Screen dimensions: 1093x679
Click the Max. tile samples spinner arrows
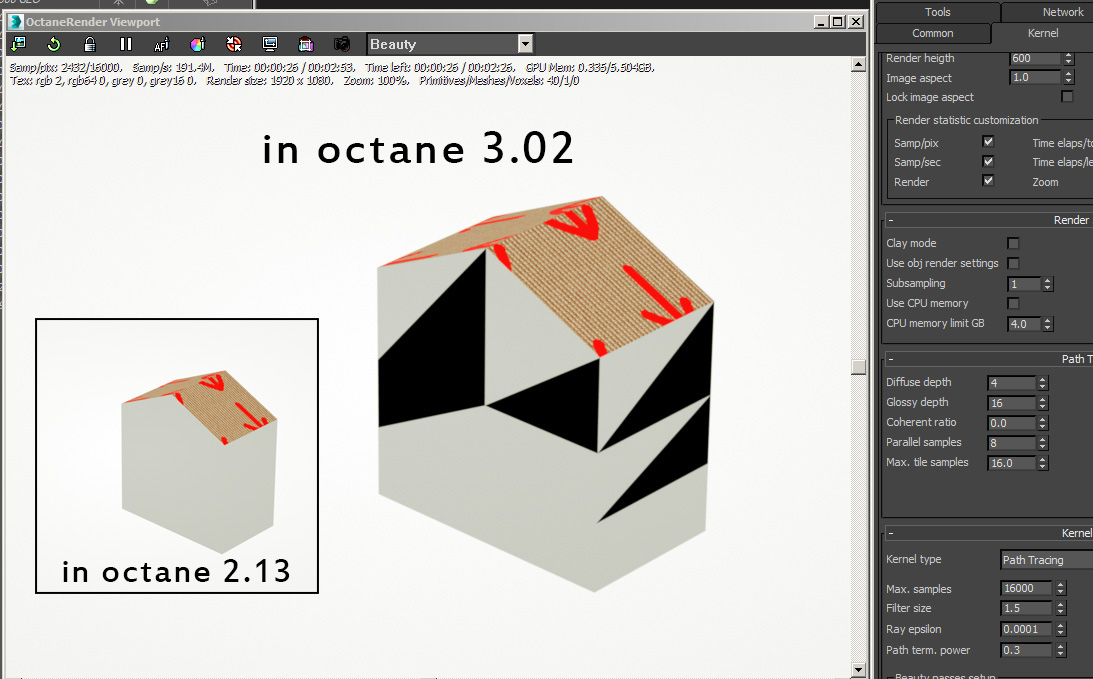point(1043,463)
